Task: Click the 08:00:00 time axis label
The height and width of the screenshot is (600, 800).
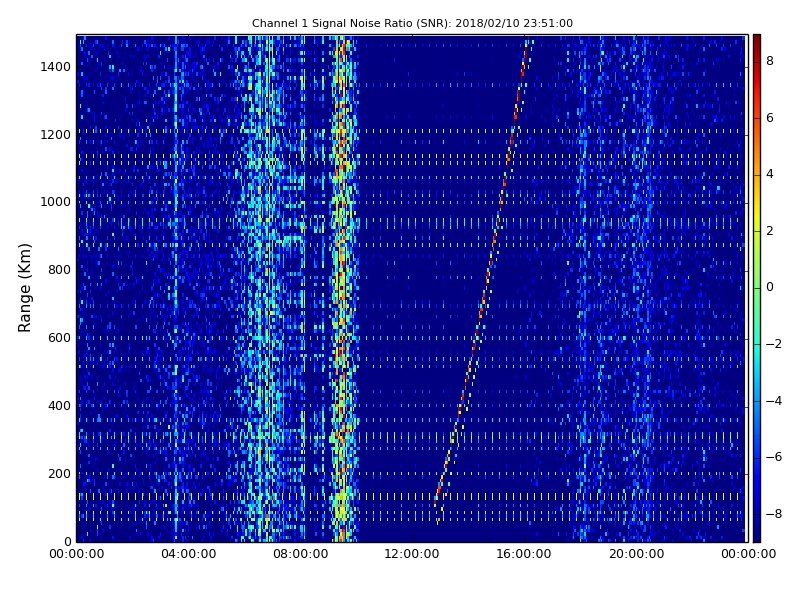Action: tap(301, 554)
